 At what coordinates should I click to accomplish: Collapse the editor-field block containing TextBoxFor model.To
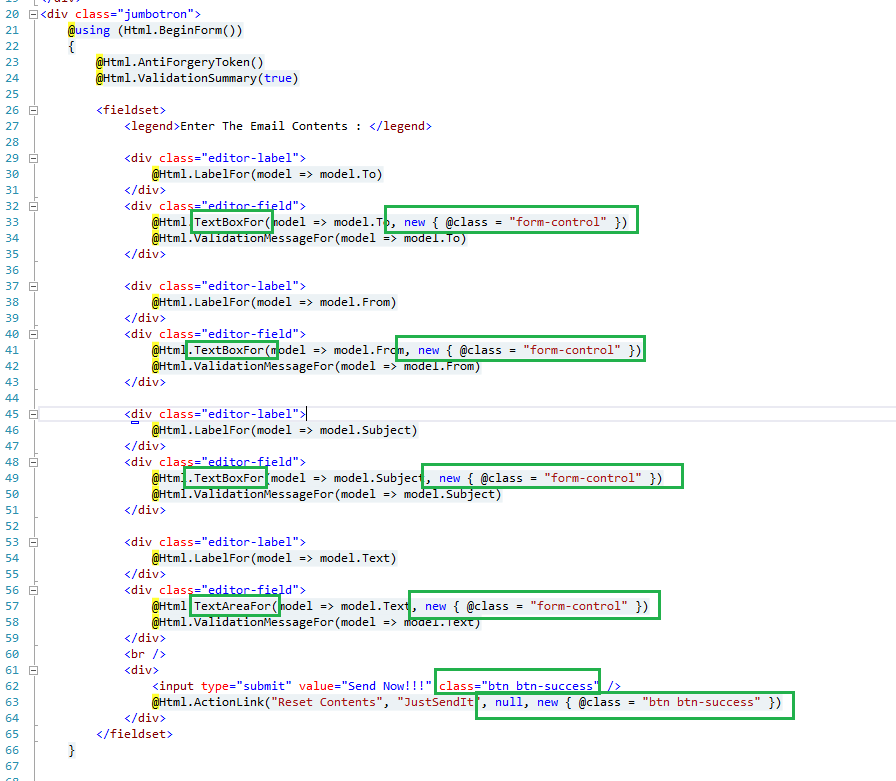tap(33, 206)
